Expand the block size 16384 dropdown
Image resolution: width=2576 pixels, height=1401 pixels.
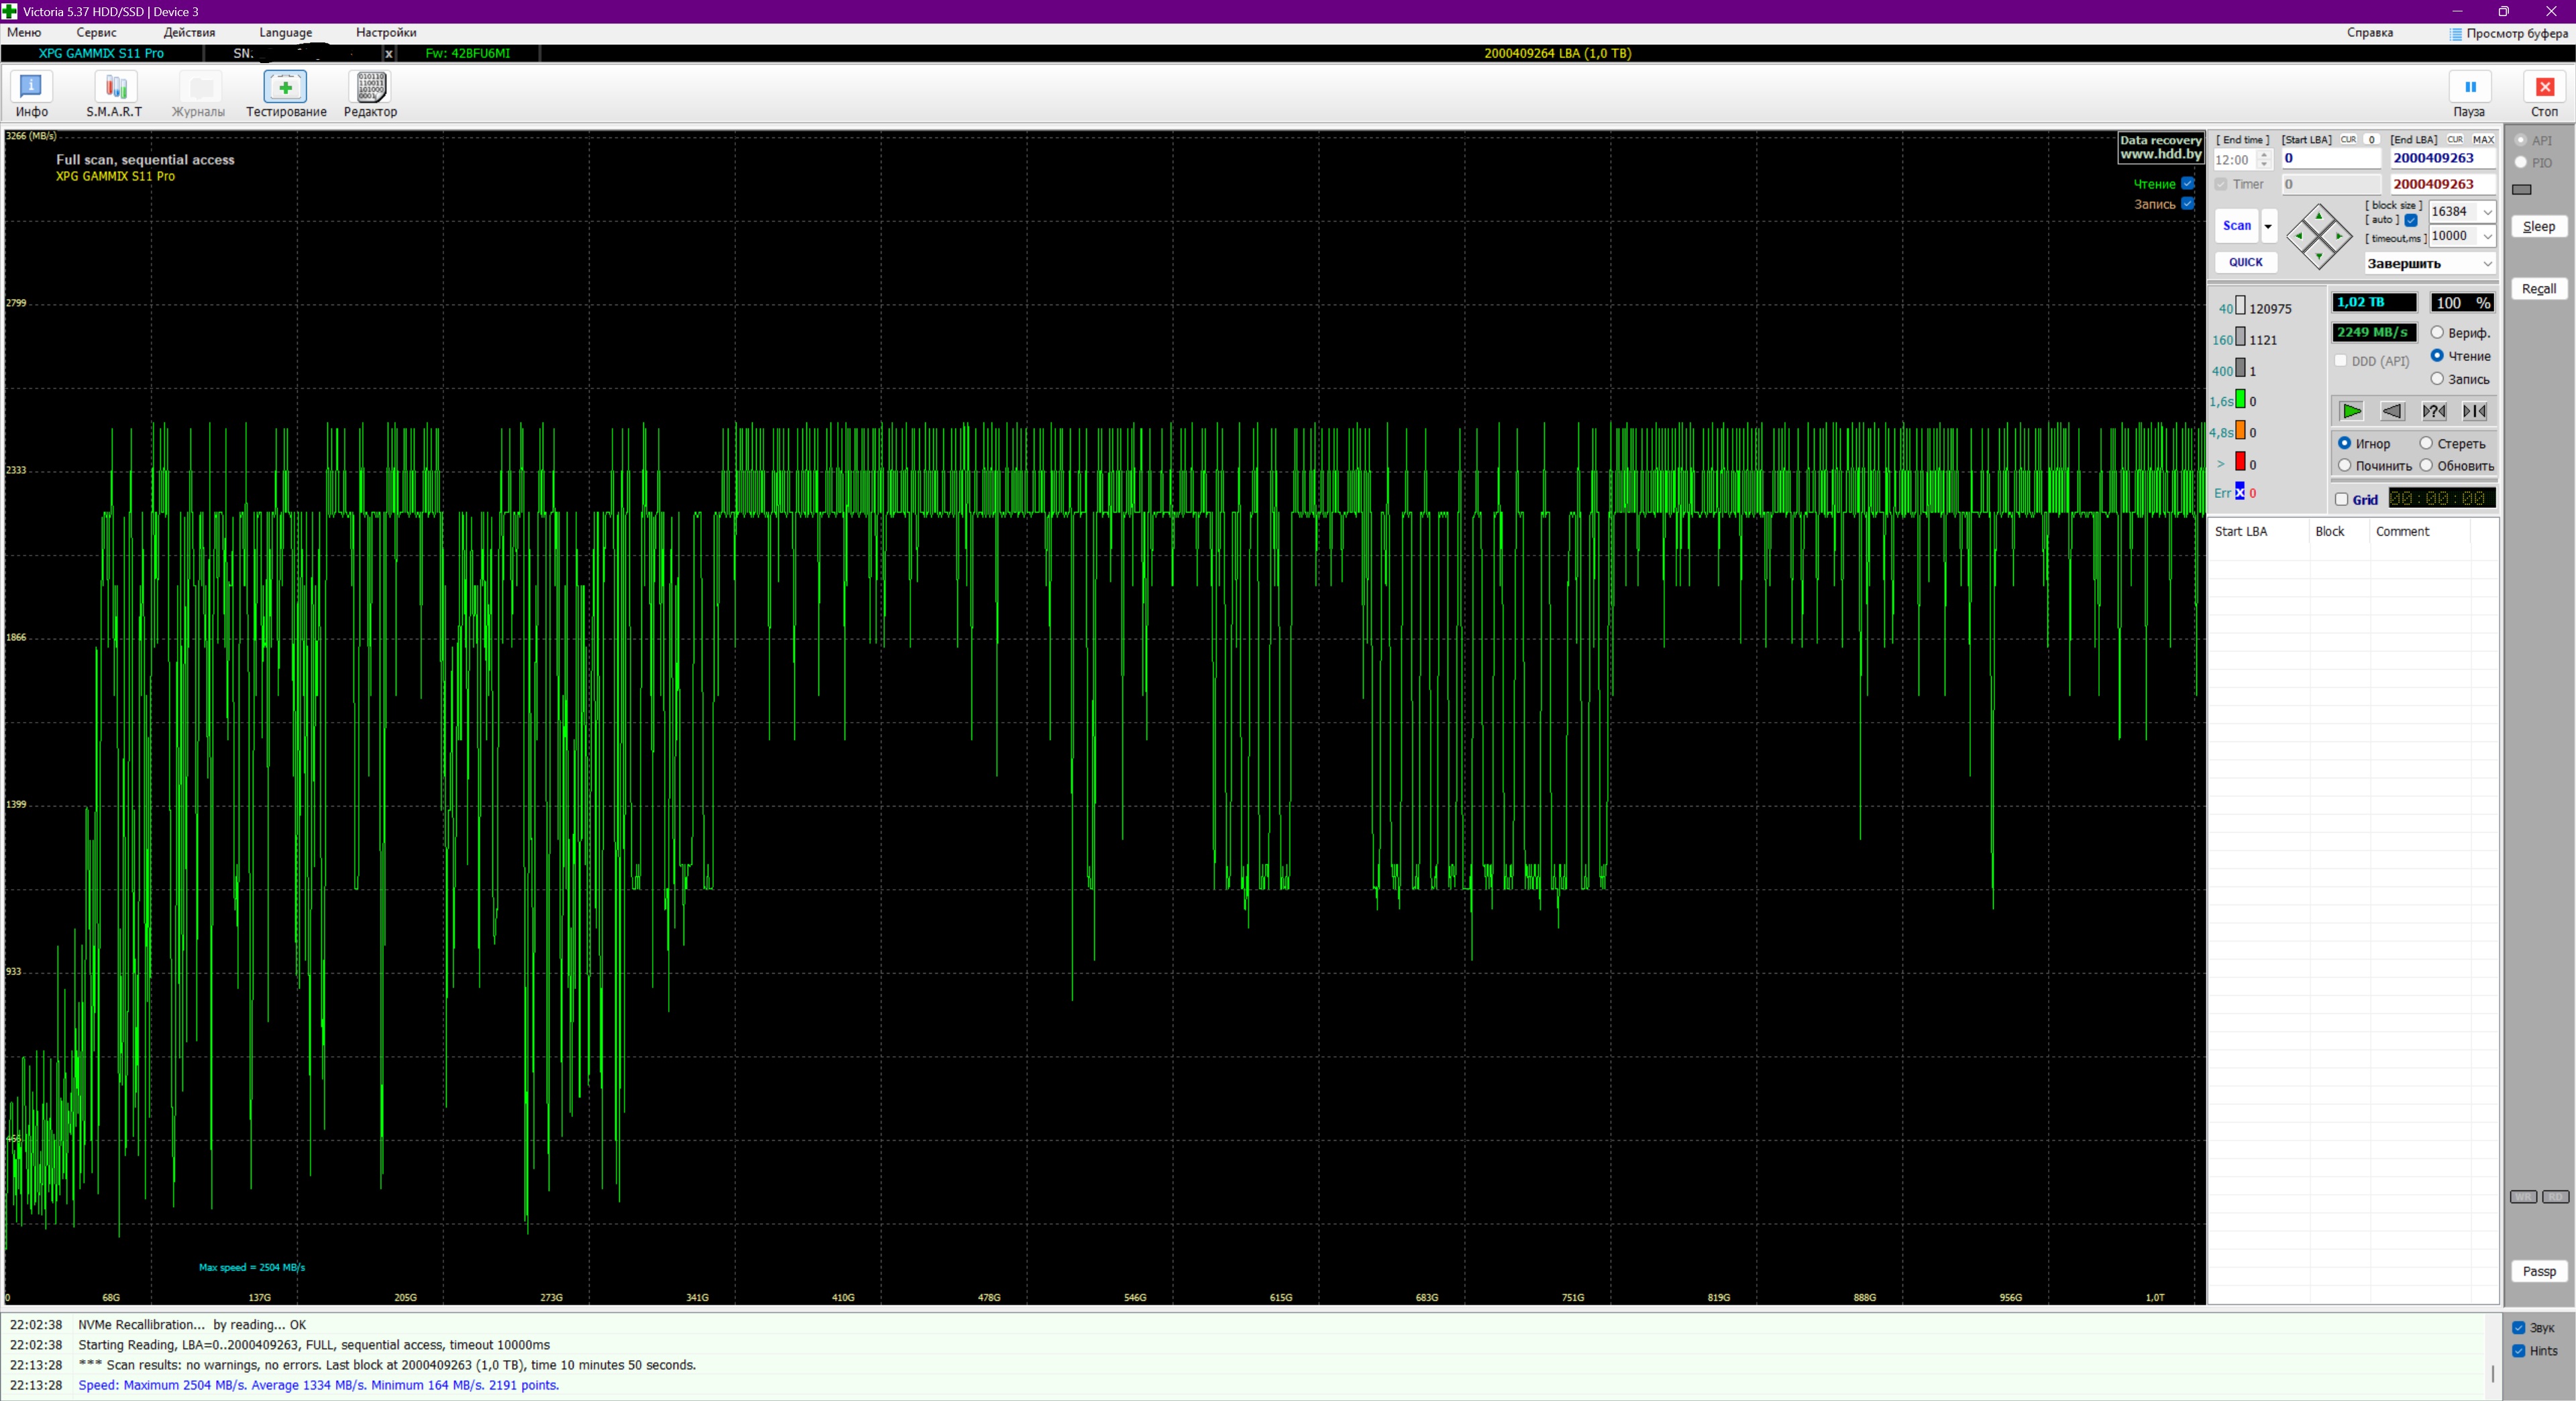point(2487,212)
